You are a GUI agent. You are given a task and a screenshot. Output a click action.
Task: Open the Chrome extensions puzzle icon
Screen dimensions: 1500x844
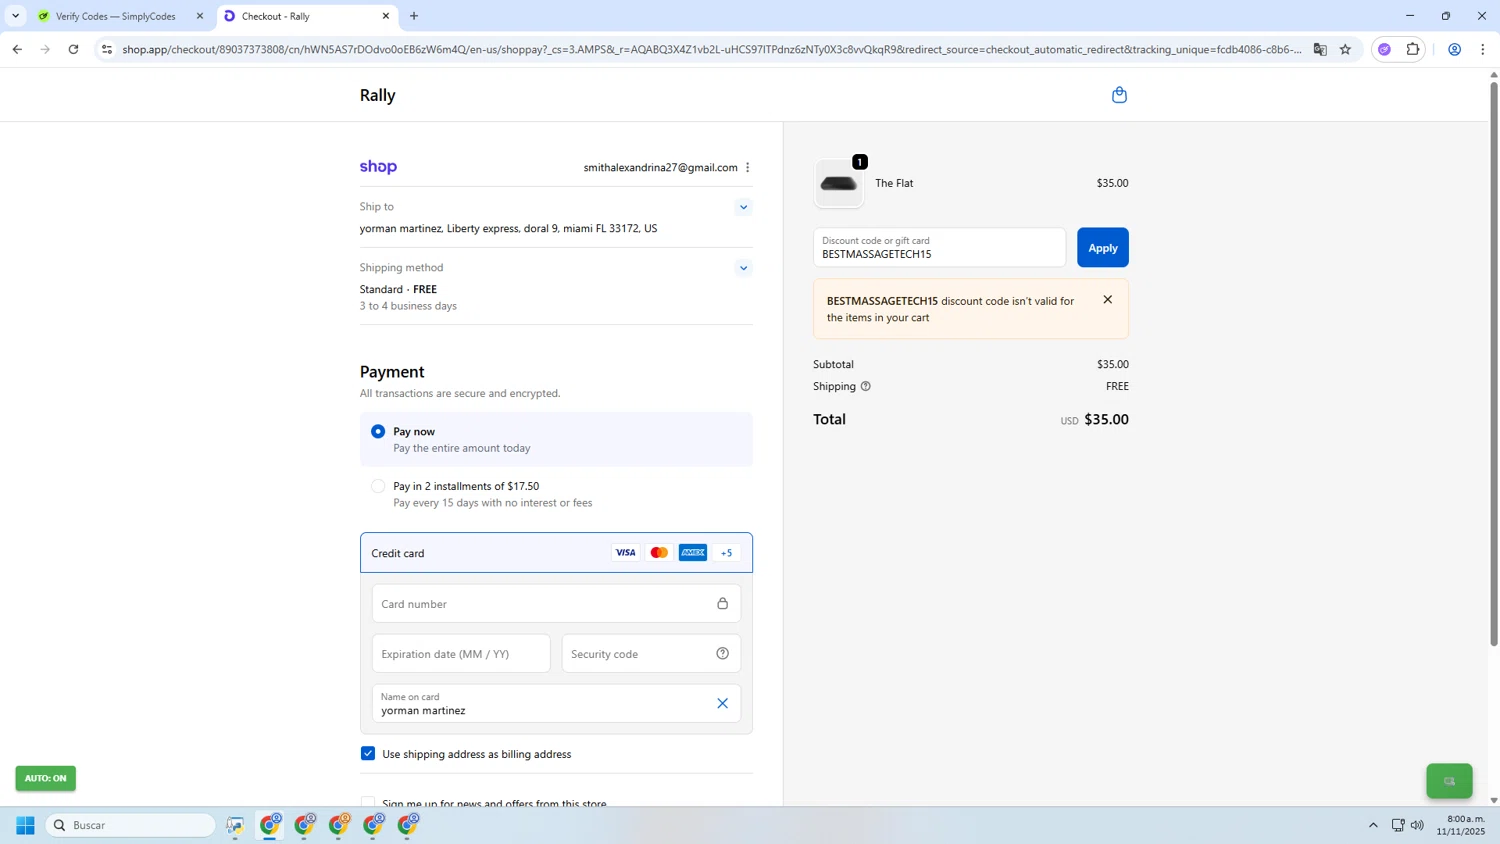pos(1413,49)
